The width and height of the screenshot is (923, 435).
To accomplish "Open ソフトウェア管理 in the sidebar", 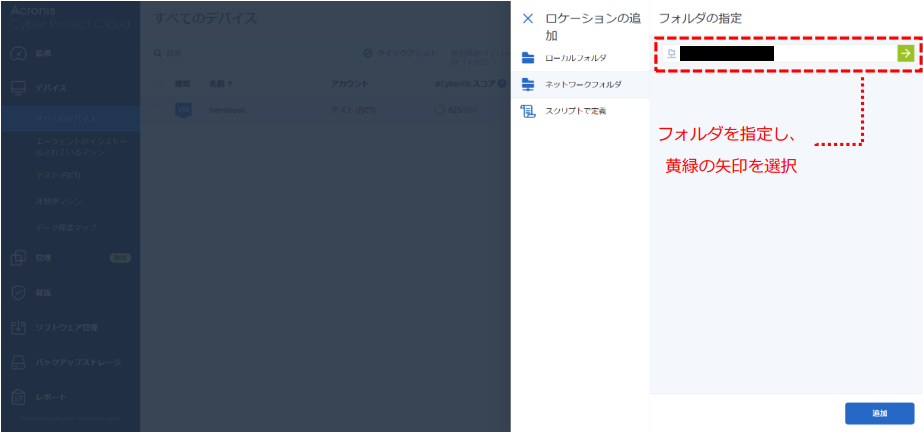I will point(68,327).
